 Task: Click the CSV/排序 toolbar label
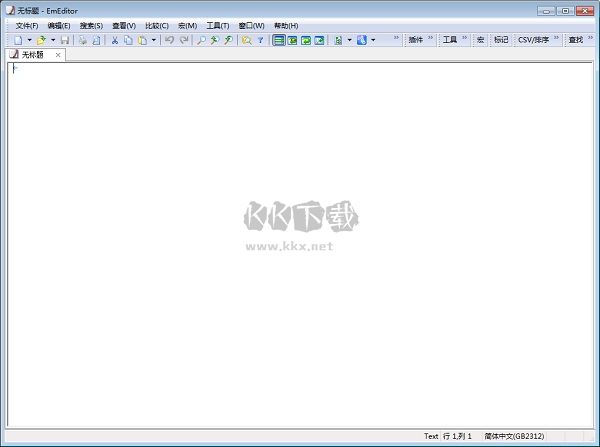pyautogui.click(x=533, y=40)
